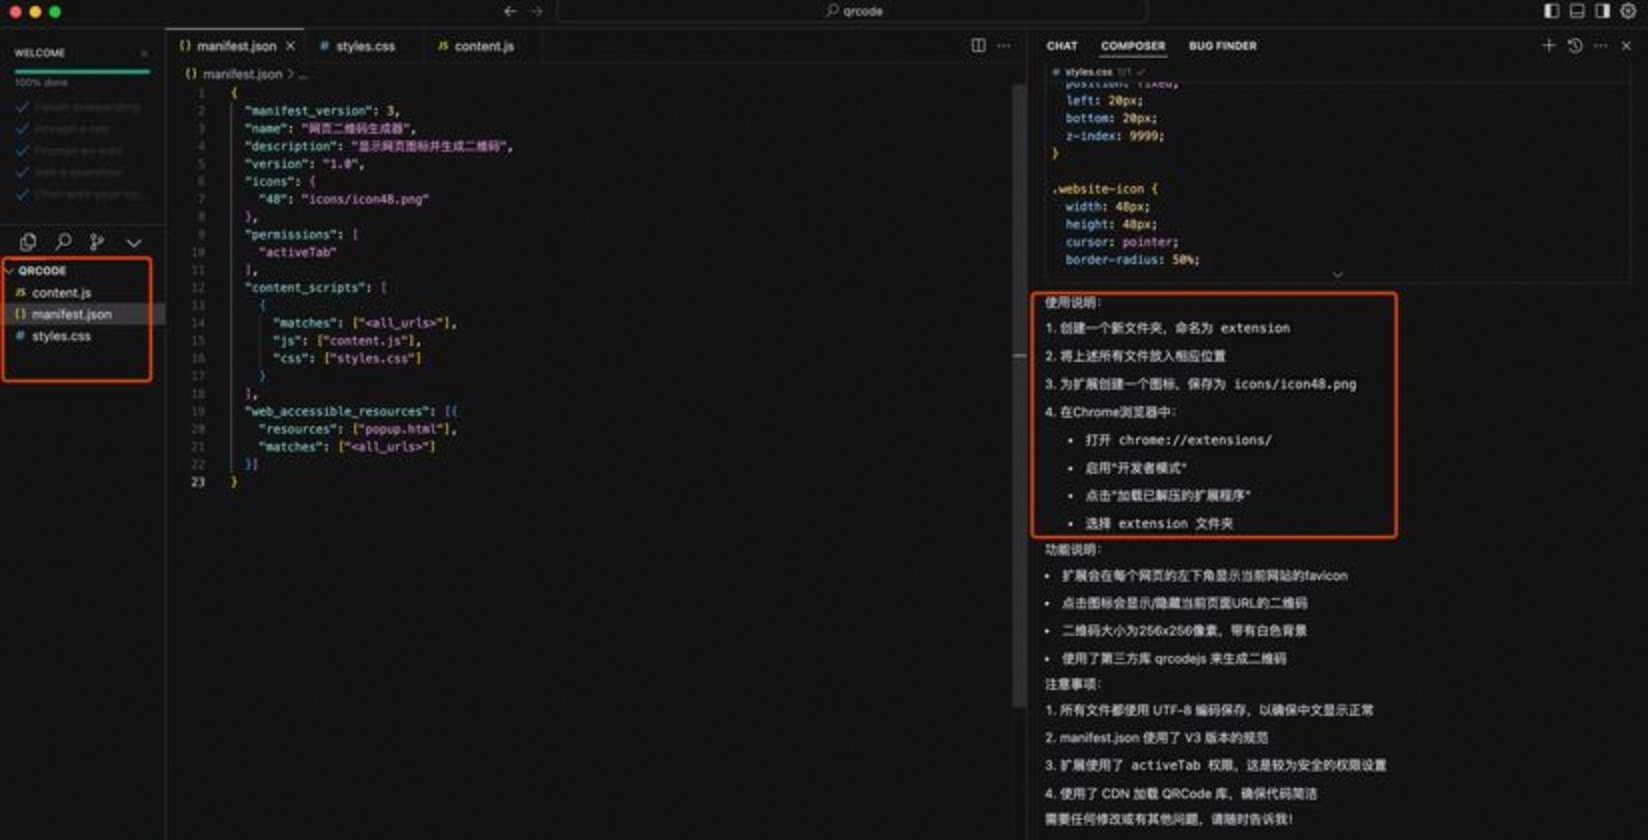1648x840 pixels.
Task: Click line number 23 in the gutter
Action: point(198,482)
